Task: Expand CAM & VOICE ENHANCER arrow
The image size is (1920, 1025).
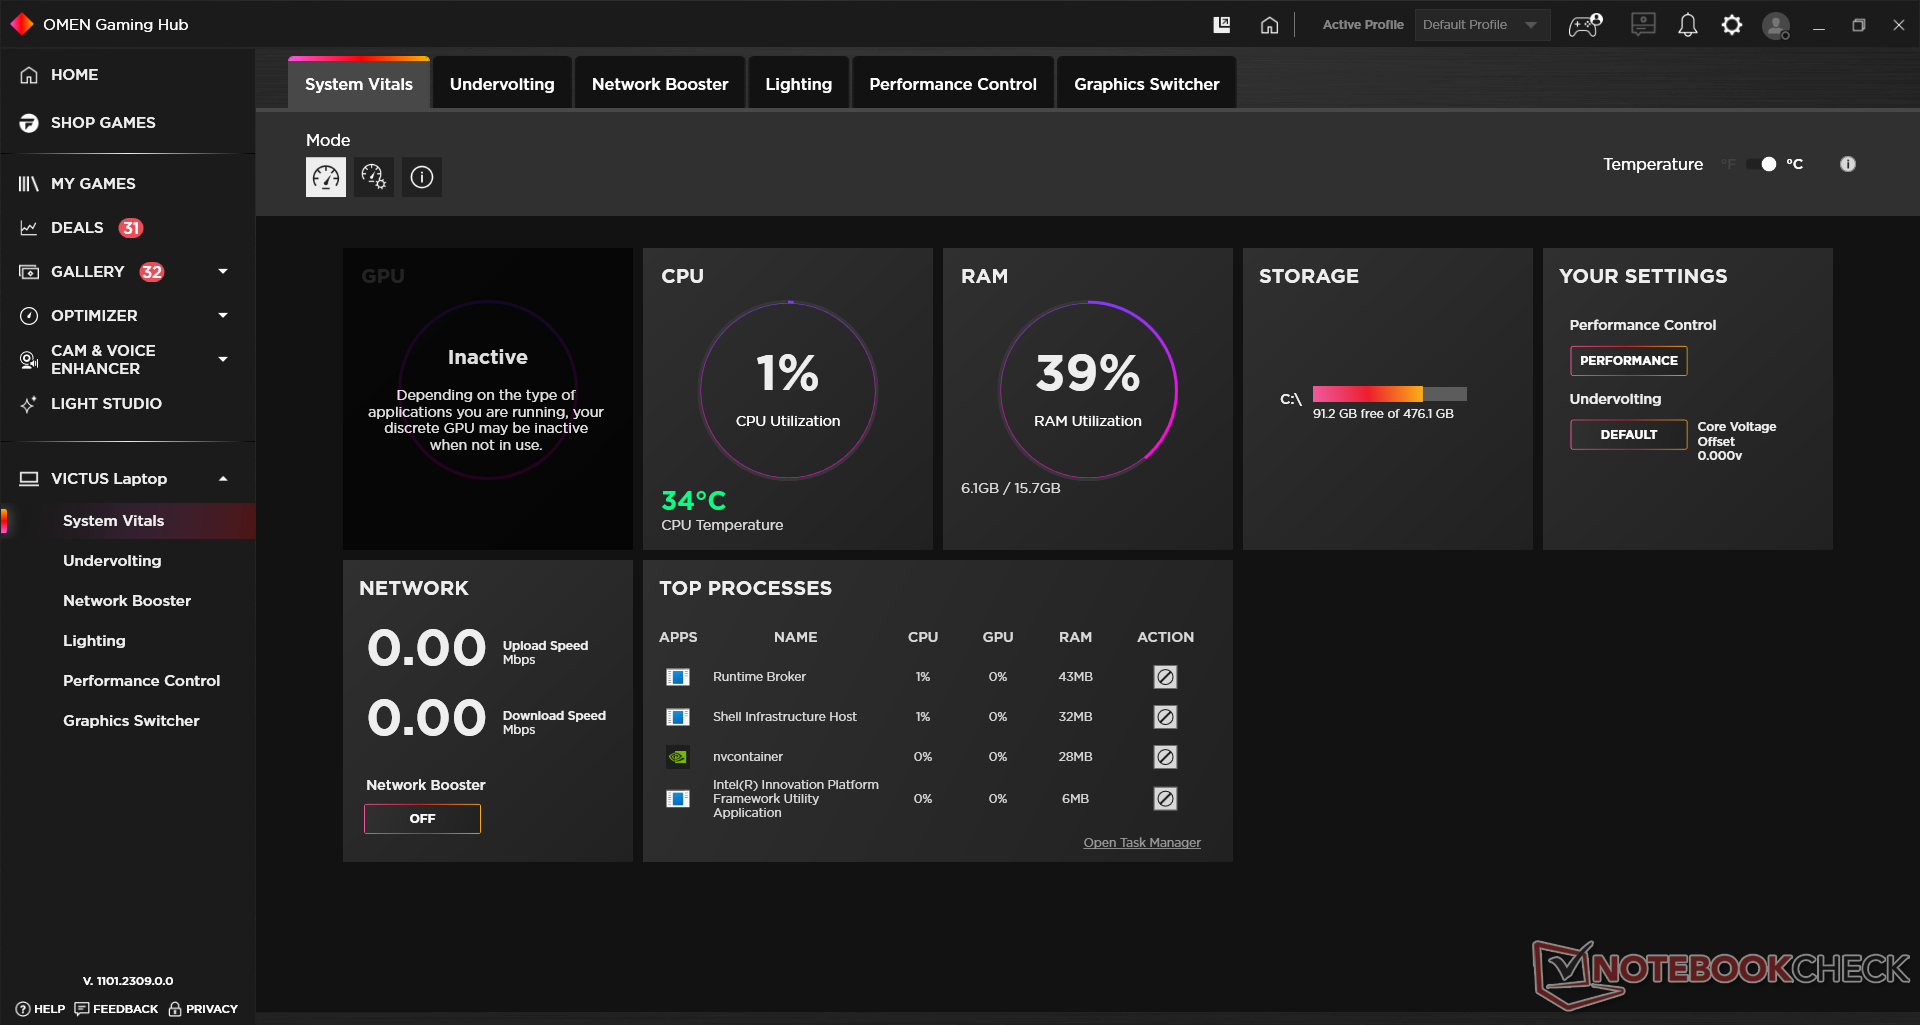Action: pos(223,359)
